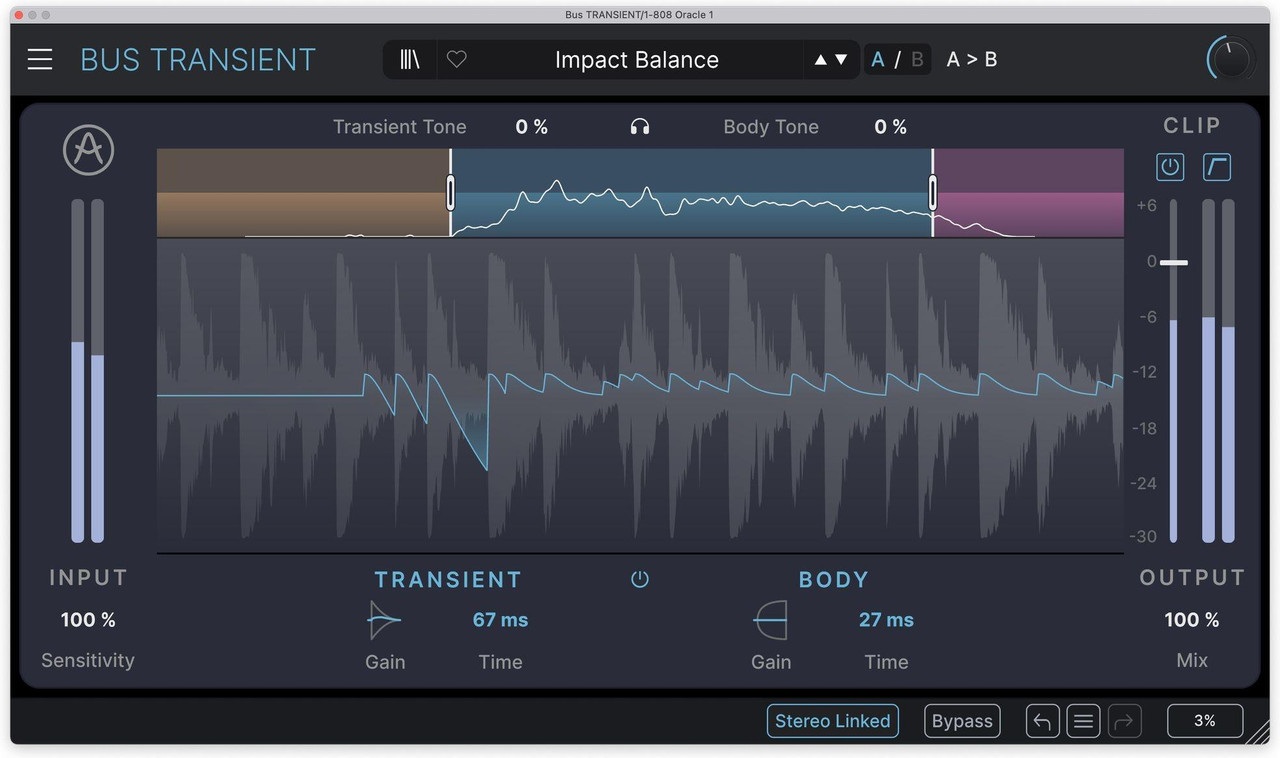Open the preset library browser icon
This screenshot has height=758, width=1280.
click(x=410, y=60)
